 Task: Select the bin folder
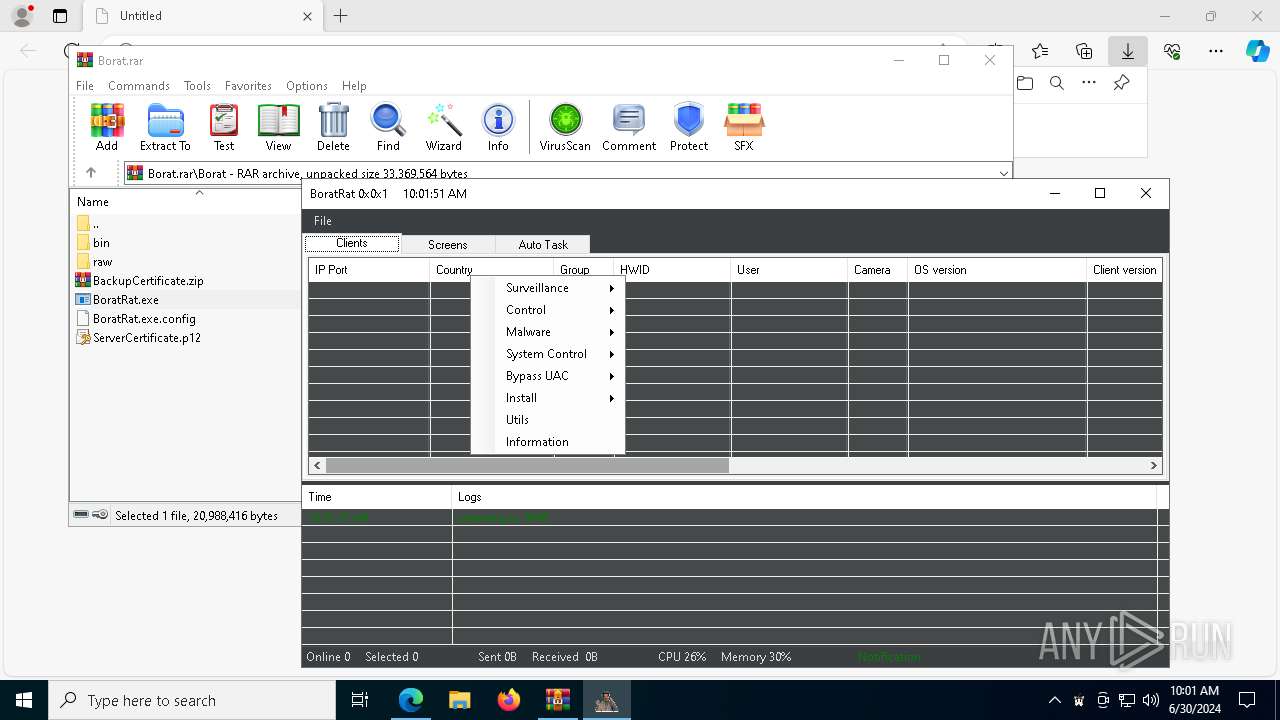click(x=101, y=243)
